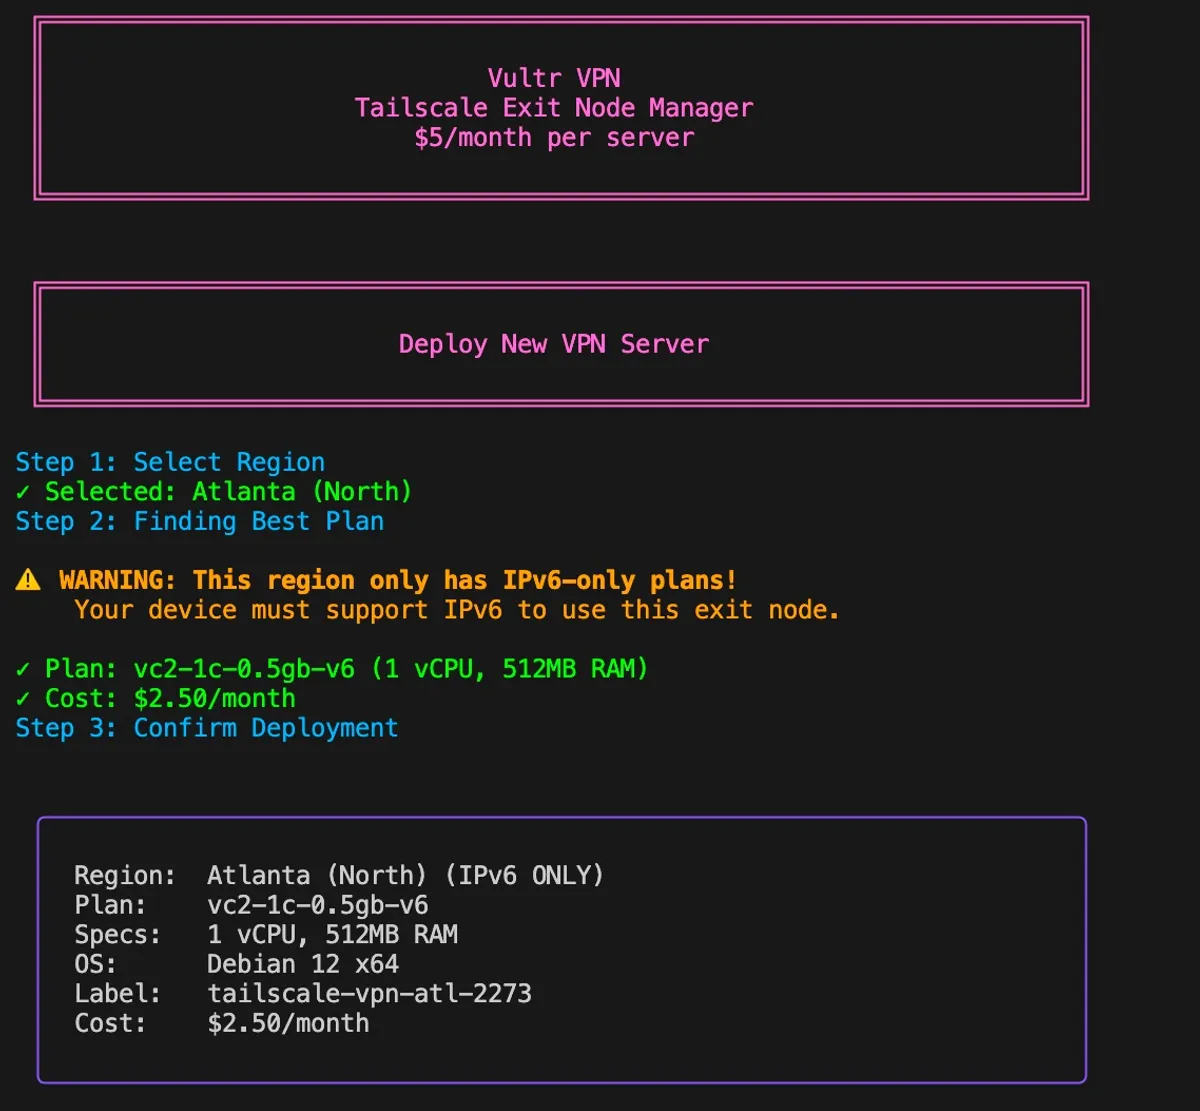Viewport: 1200px width, 1111px height.
Task: Select the Region row in the summary box
Action: click(338, 874)
